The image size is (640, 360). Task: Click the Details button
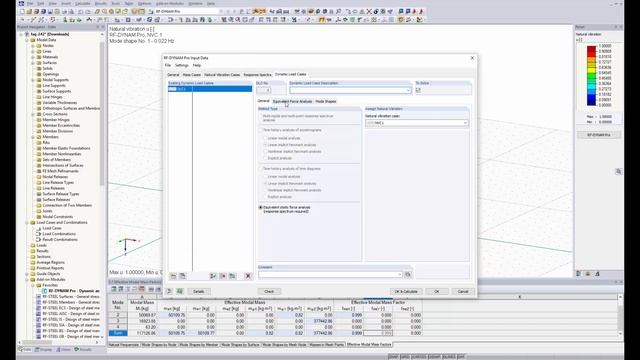click(198, 291)
